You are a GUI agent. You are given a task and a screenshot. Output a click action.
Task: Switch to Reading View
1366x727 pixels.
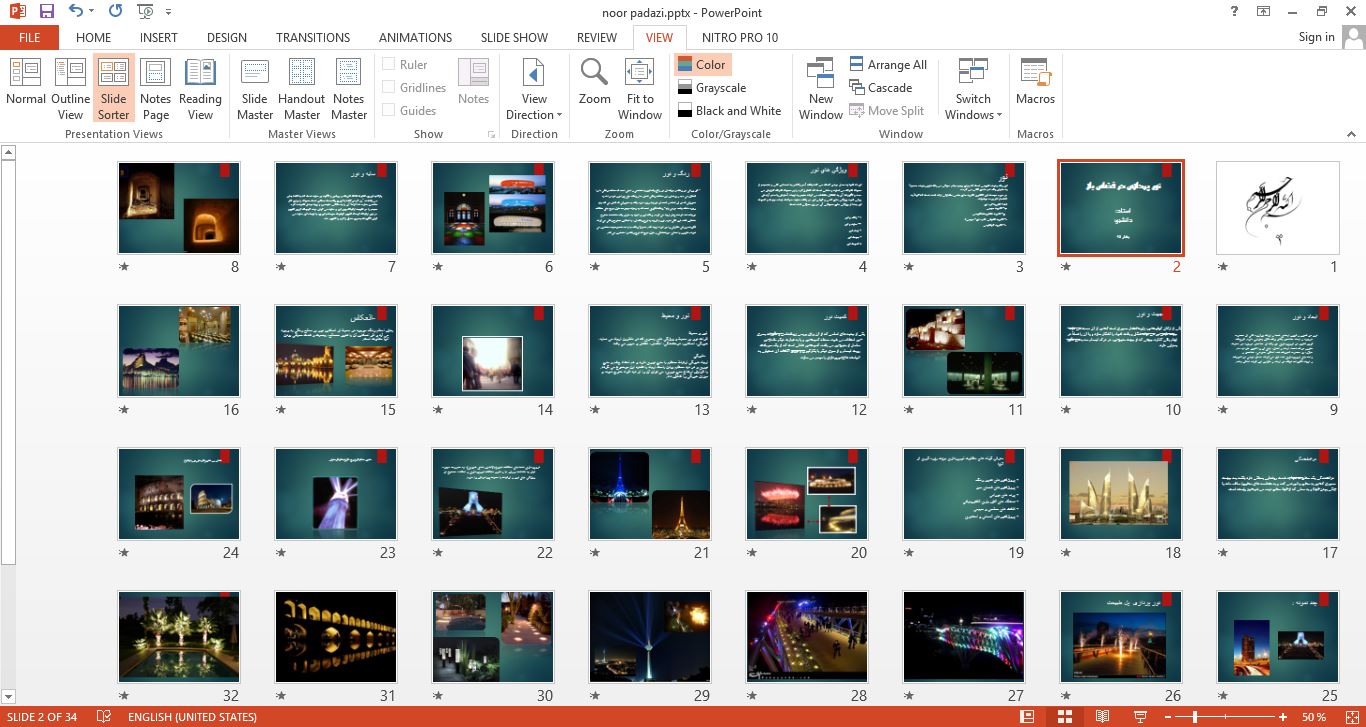tap(200, 89)
